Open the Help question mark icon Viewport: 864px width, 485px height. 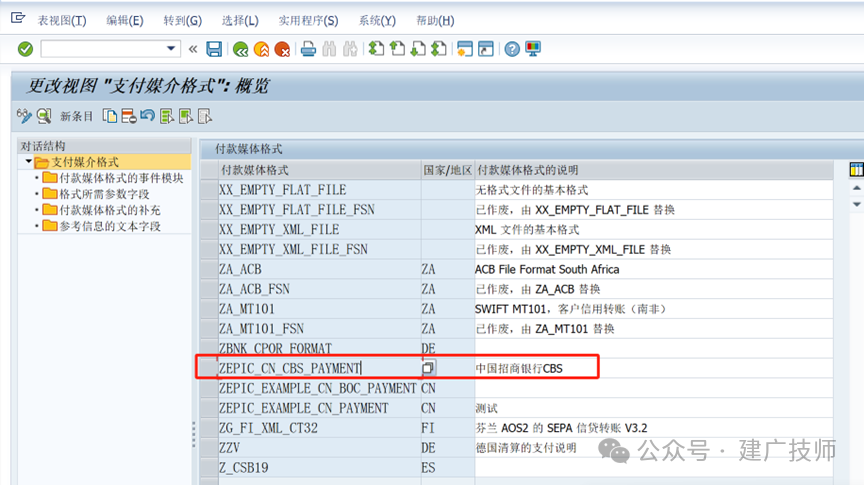click(512, 49)
